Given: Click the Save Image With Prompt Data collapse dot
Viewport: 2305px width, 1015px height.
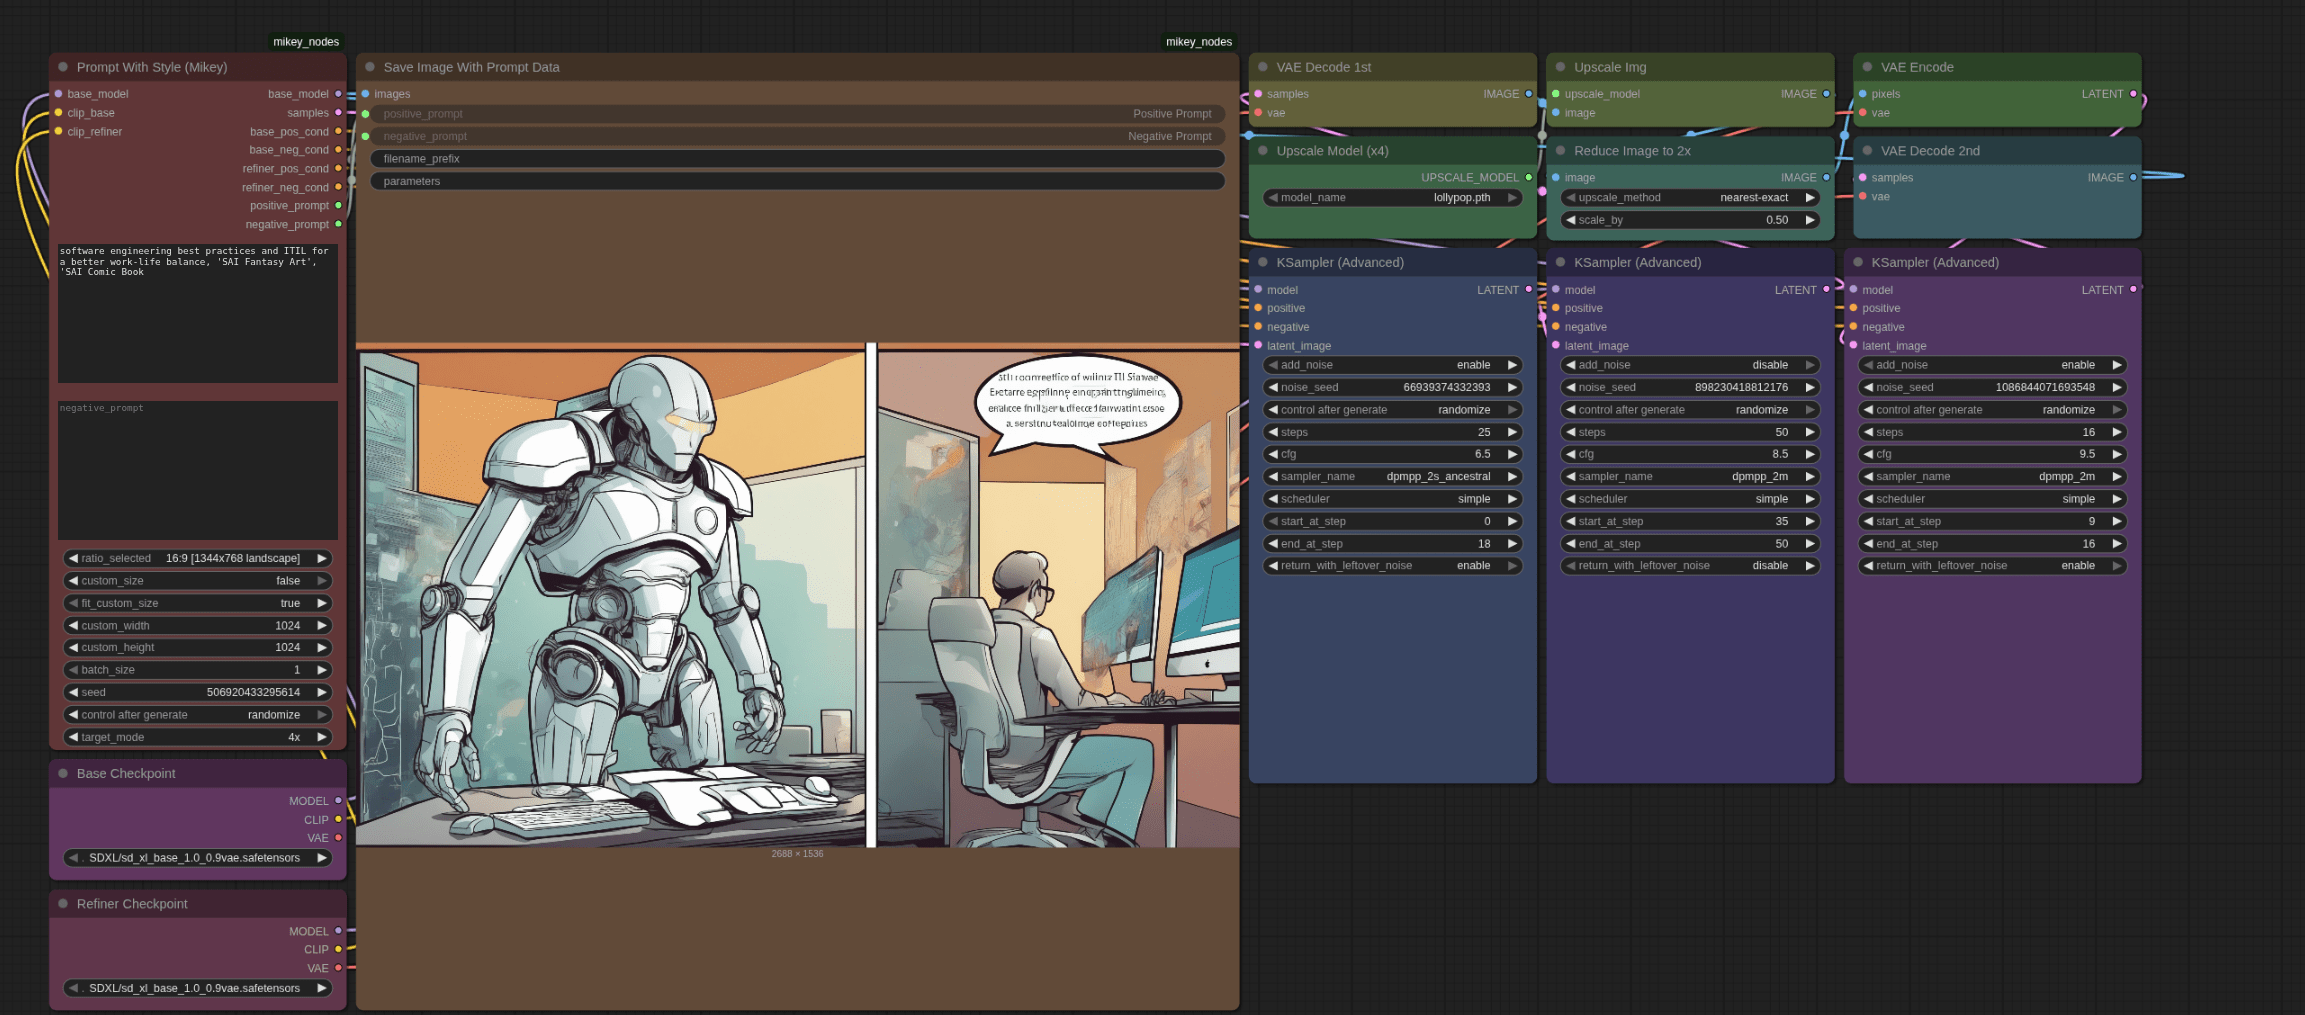Looking at the screenshot, I should click(x=370, y=67).
